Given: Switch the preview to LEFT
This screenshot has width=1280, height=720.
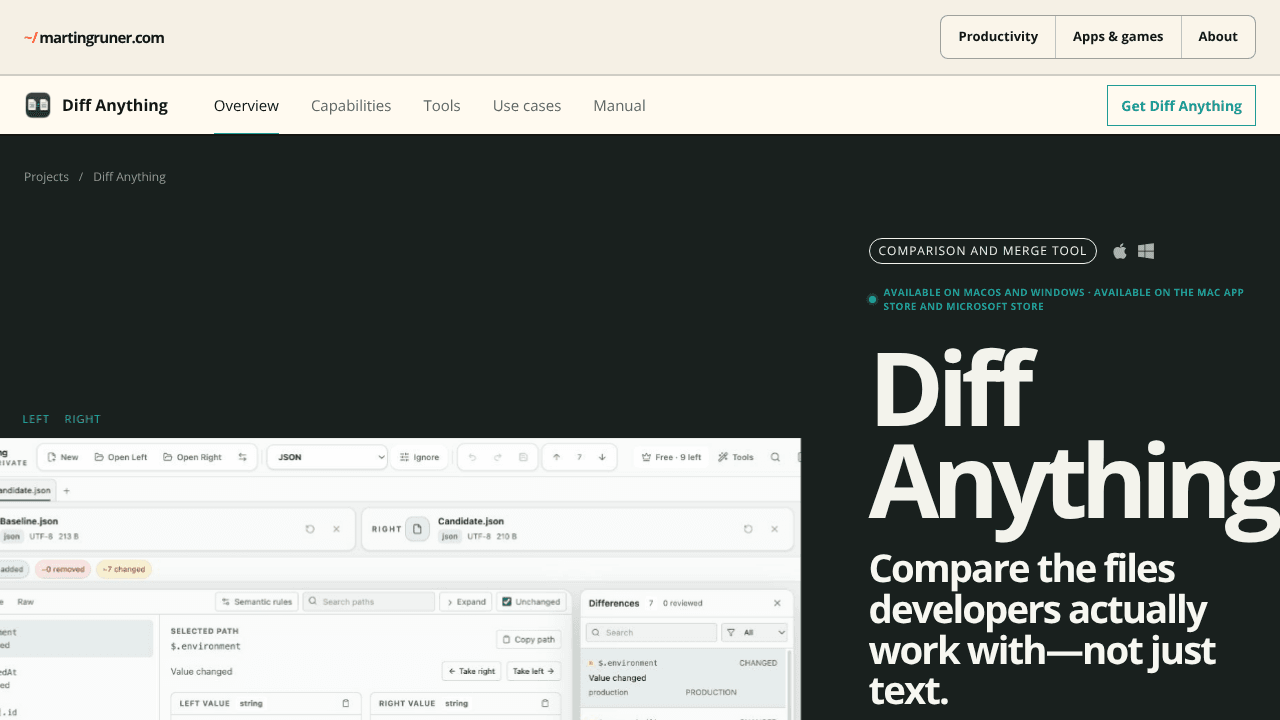Looking at the screenshot, I should [x=36, y=419].
